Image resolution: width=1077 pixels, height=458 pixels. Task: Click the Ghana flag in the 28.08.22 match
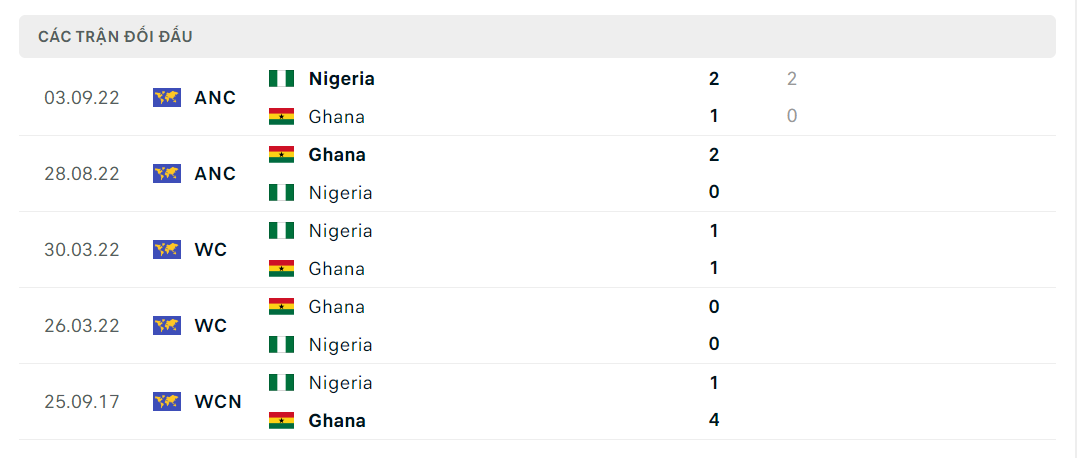(281, 155)
